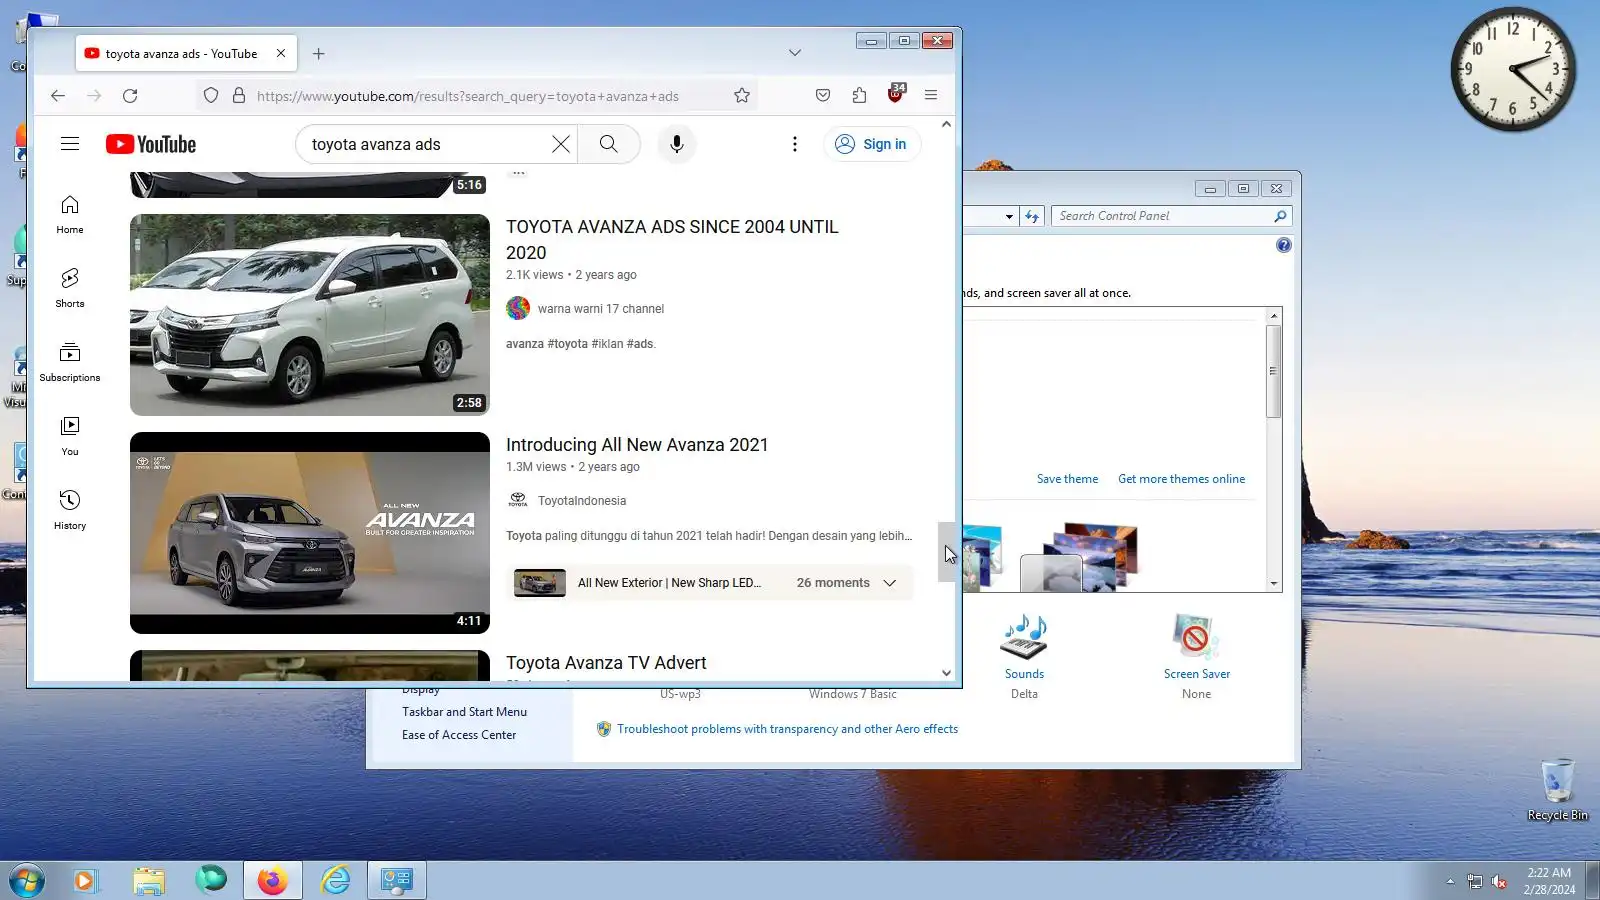1600x900 pixels.
Task: Open TOYOTA AVANZA ADS SINCE 2004 video title
Action: [x=672, y=240]
